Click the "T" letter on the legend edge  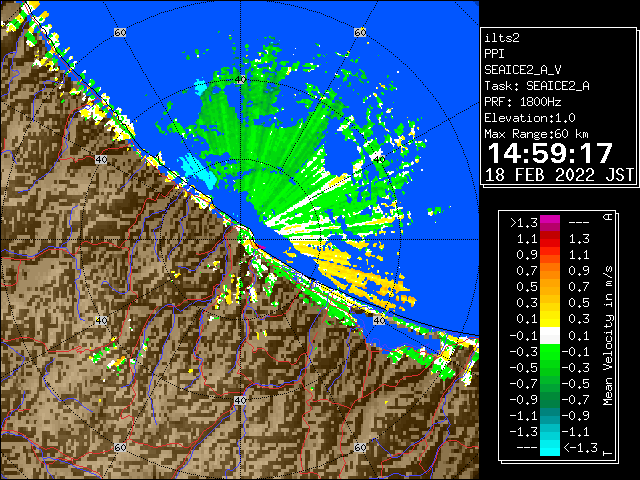point(608,453)
